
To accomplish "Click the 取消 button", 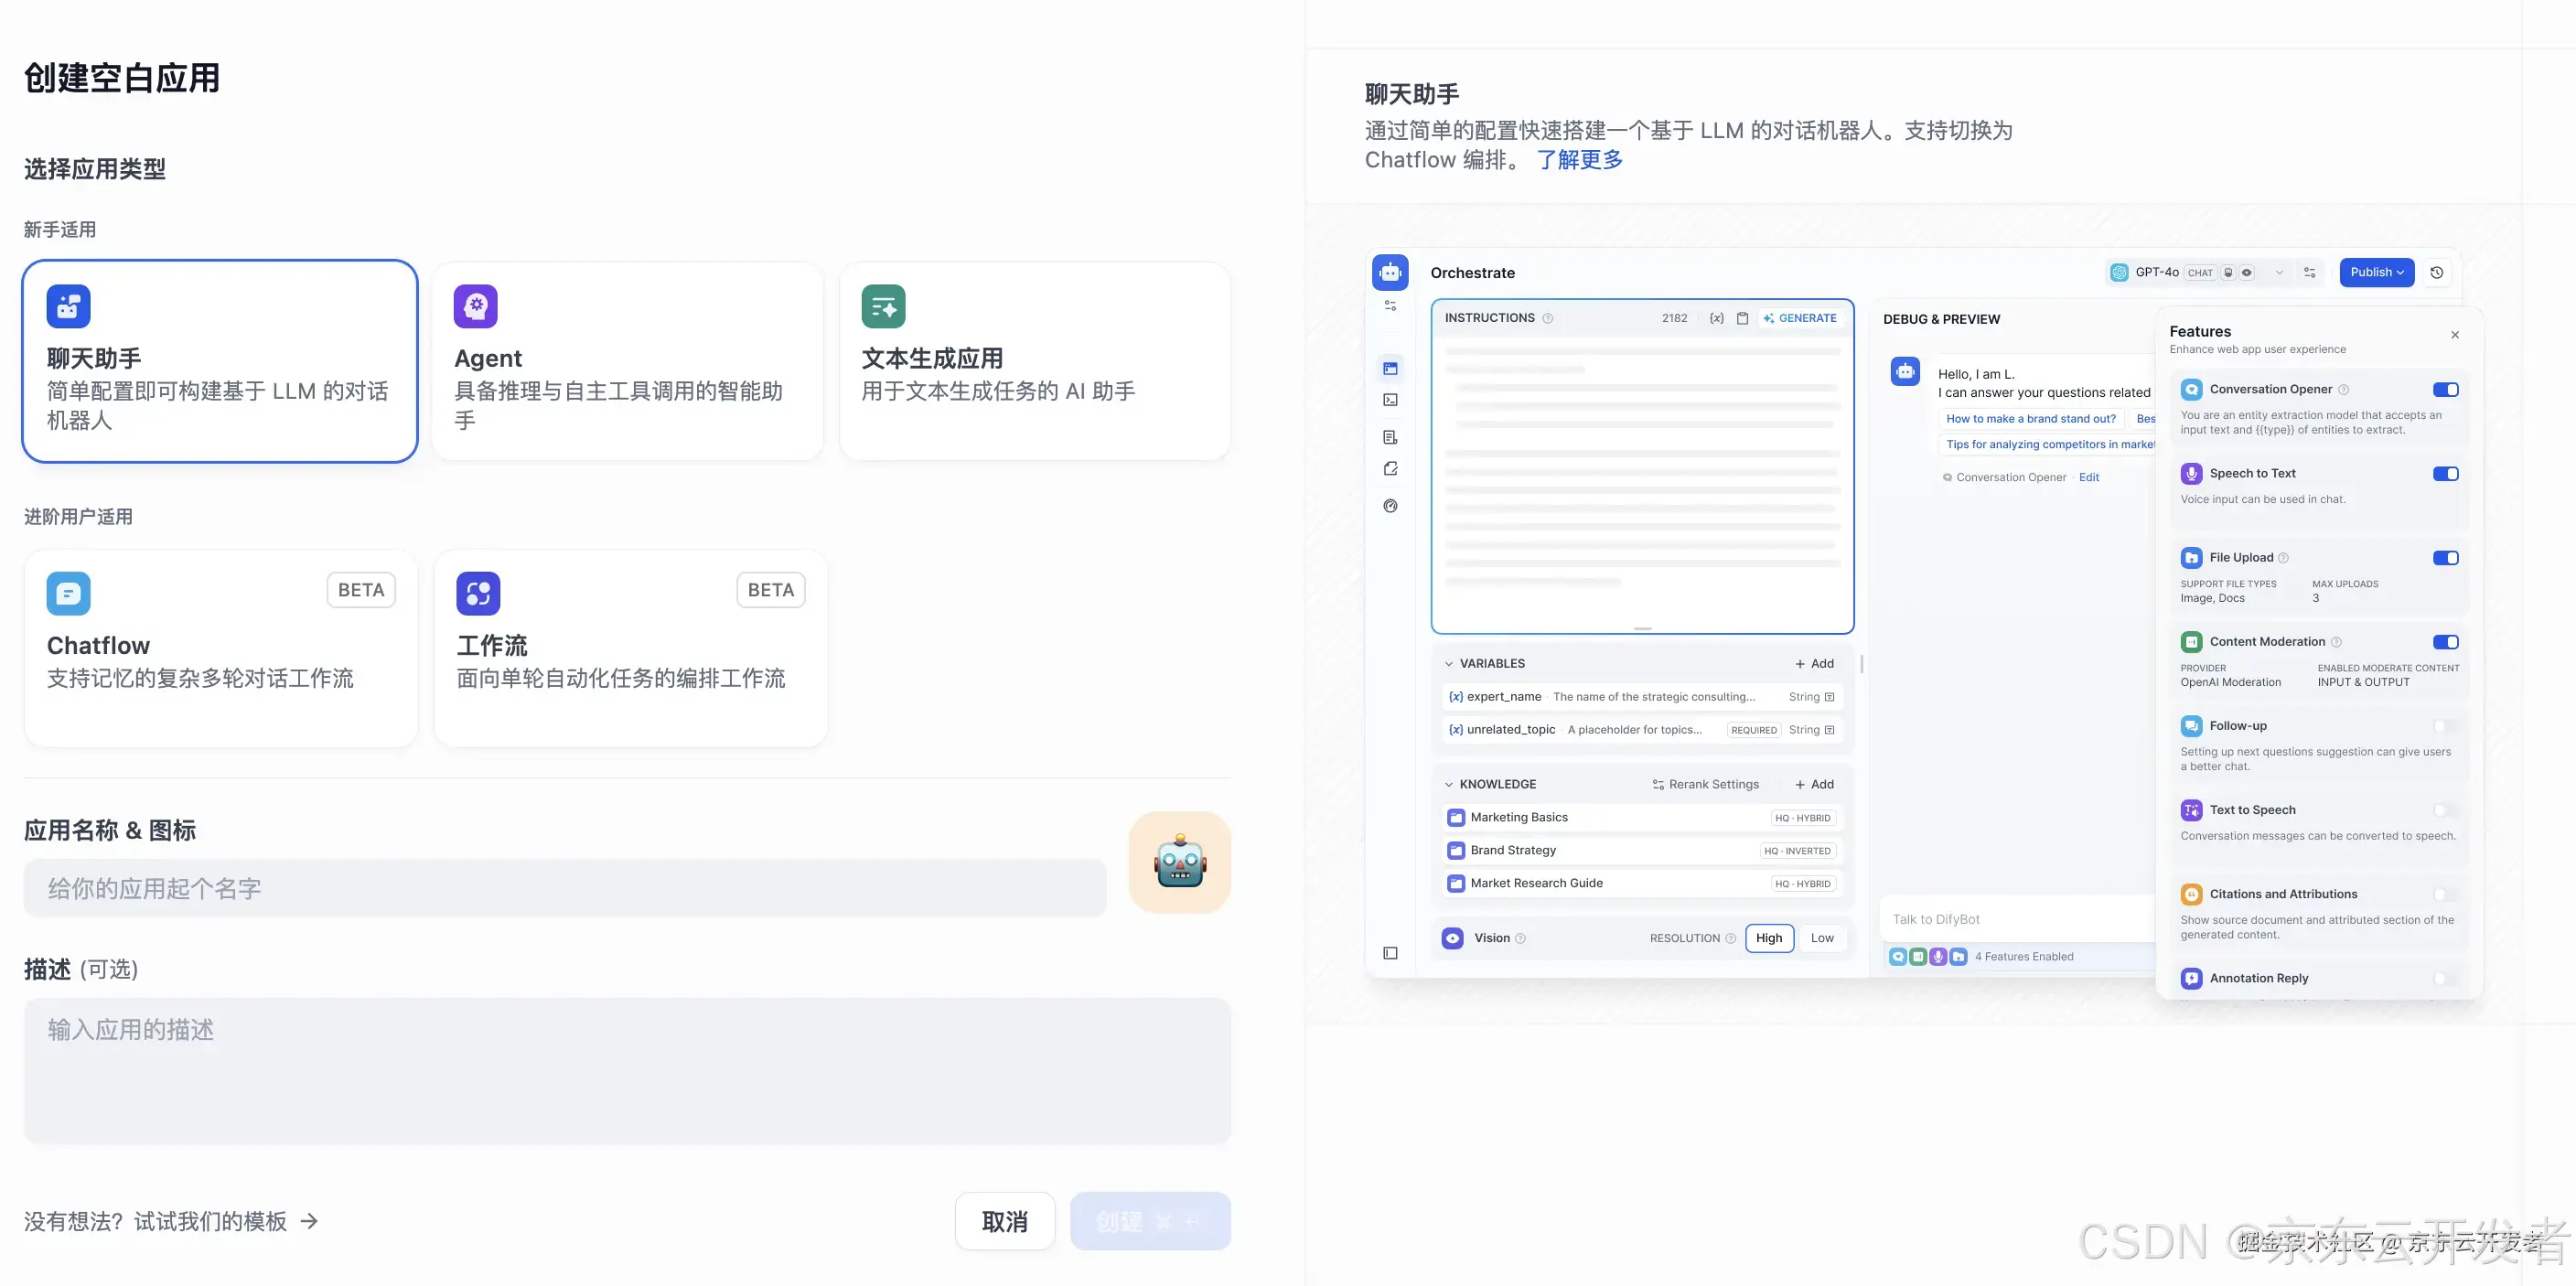I will [1004, 1221].
